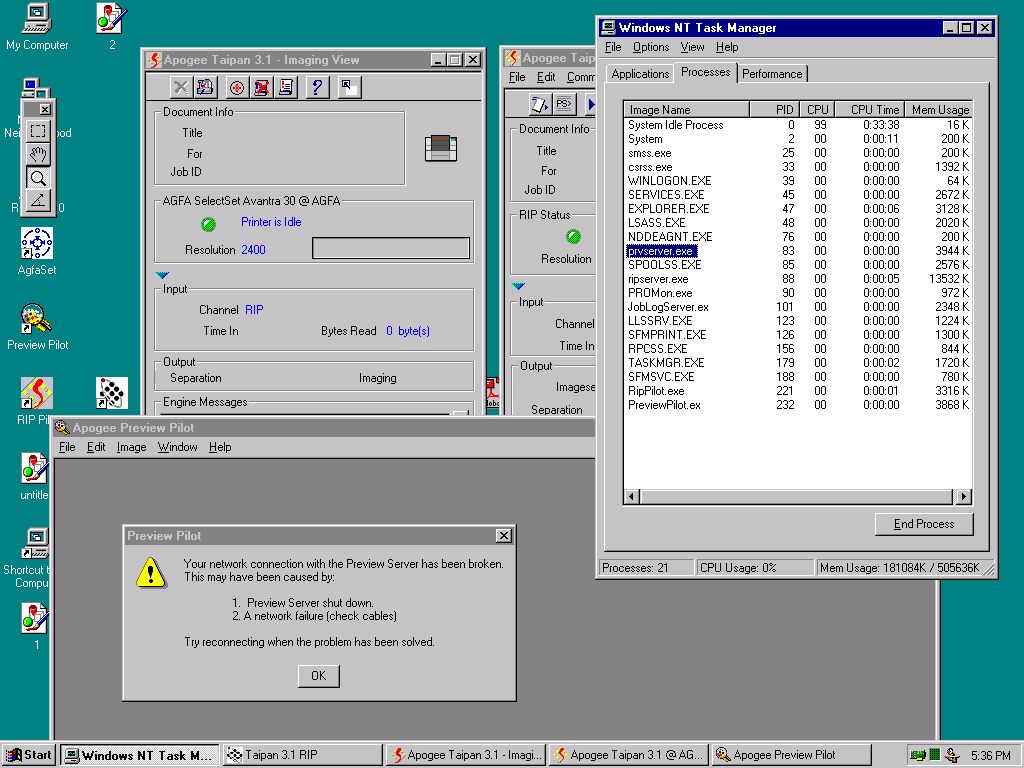
Task: Select the desktop icon labeled 1
Action: coord(36,626)
